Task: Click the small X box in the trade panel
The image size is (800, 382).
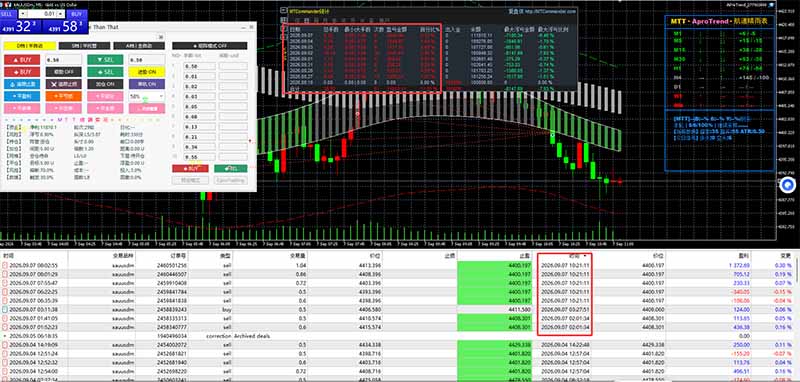Action: click(160, 37)
